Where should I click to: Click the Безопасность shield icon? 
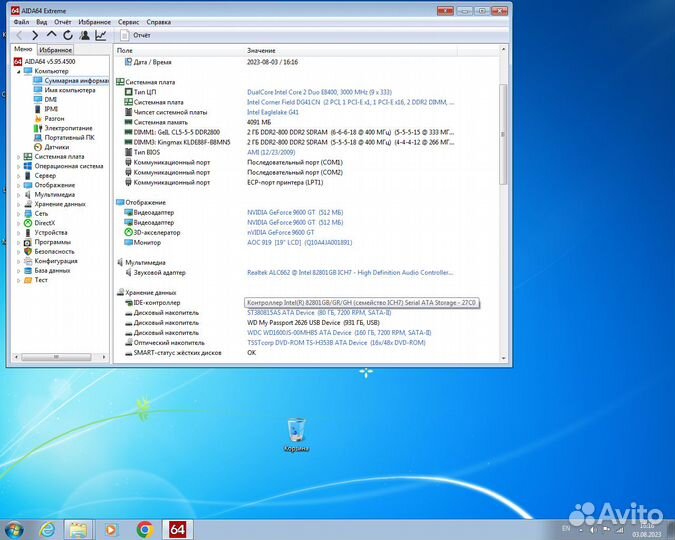coord(28,251)
